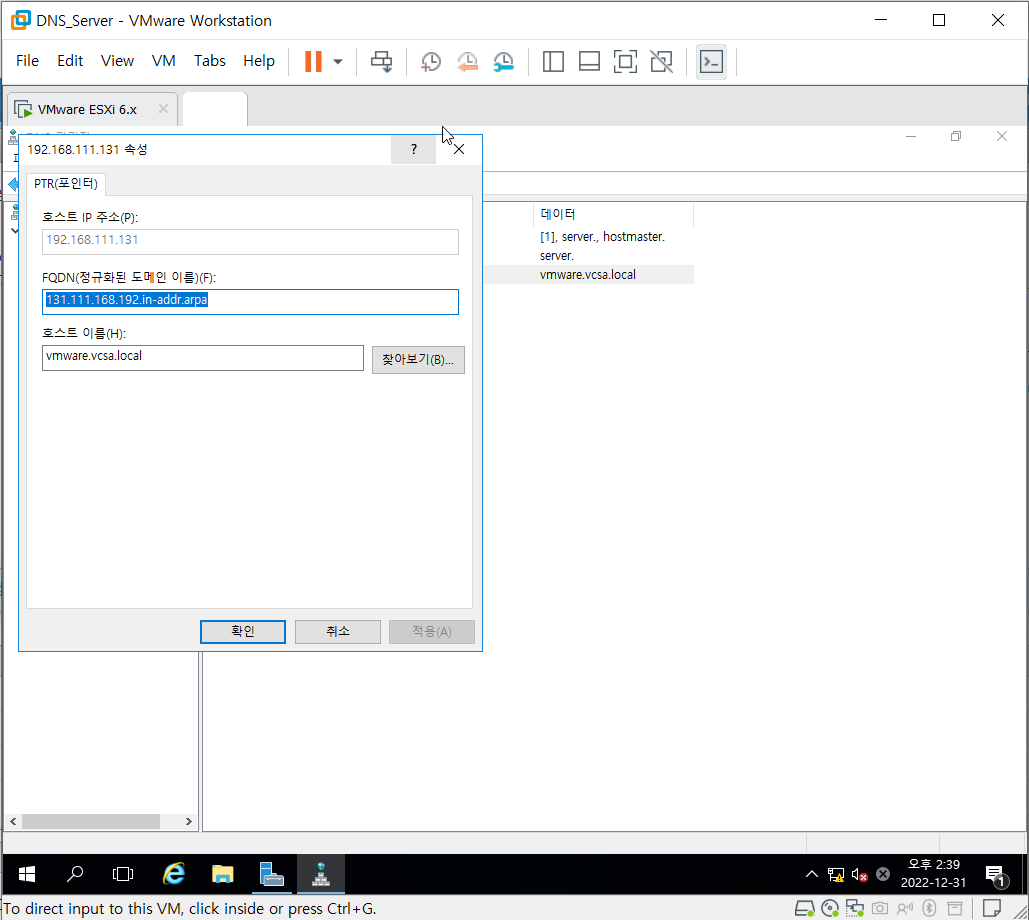The image size is (1029, 920).
Task: Open the taskbar clock showing 오후 2:39
Action: [x=933, y=873]
